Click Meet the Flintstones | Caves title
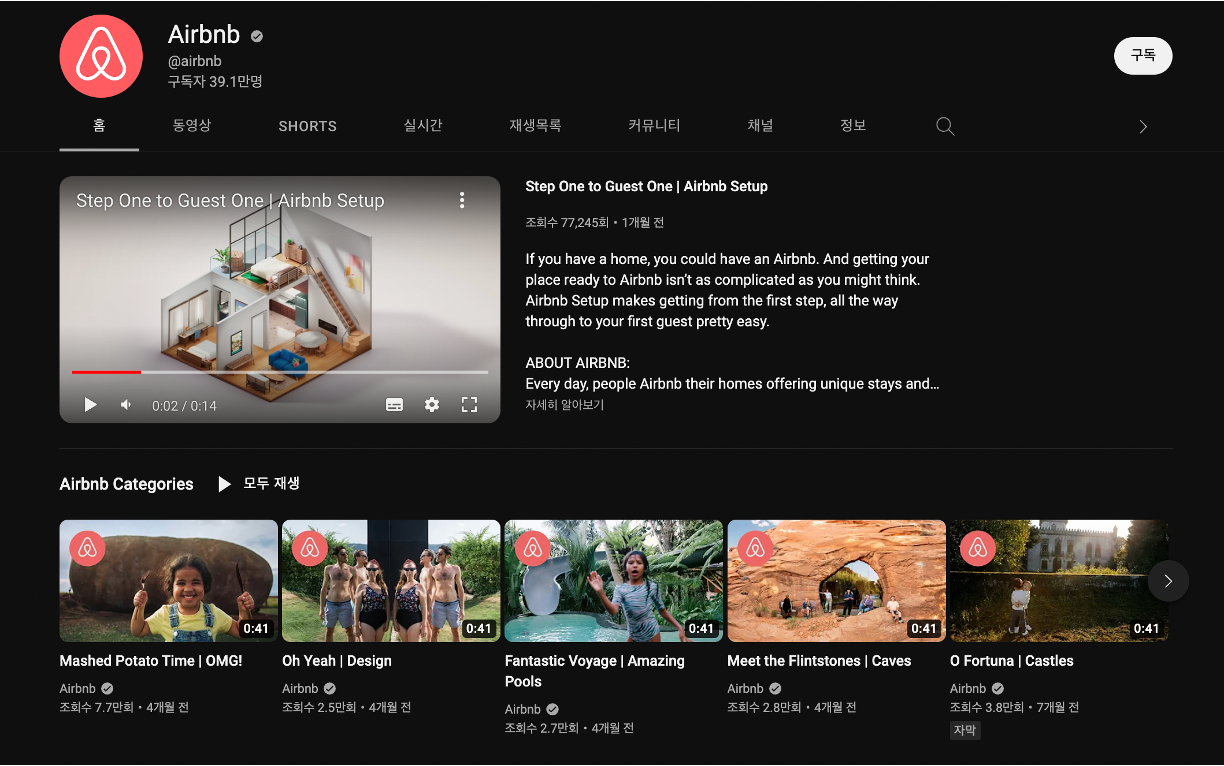The width and height of the screenshot is (1224, 766). pos(820,661)
